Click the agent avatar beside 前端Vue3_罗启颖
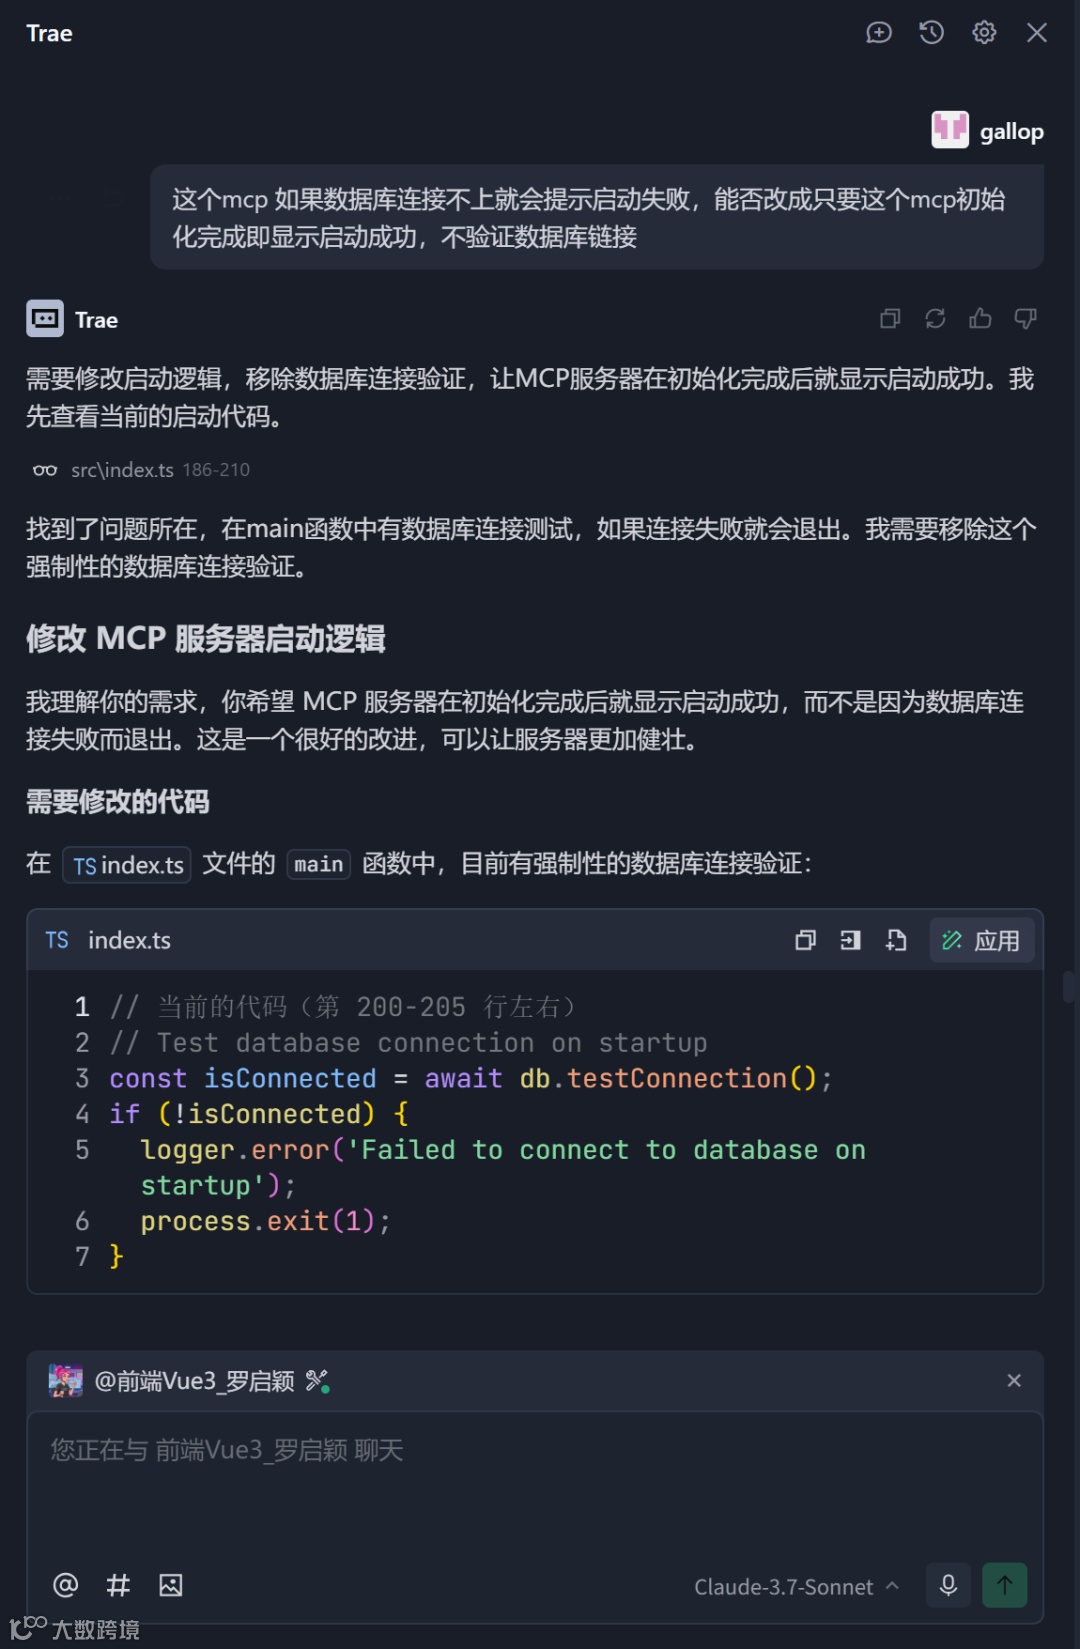Viewport: 1080px width, 1649px height. [66, 1381]
